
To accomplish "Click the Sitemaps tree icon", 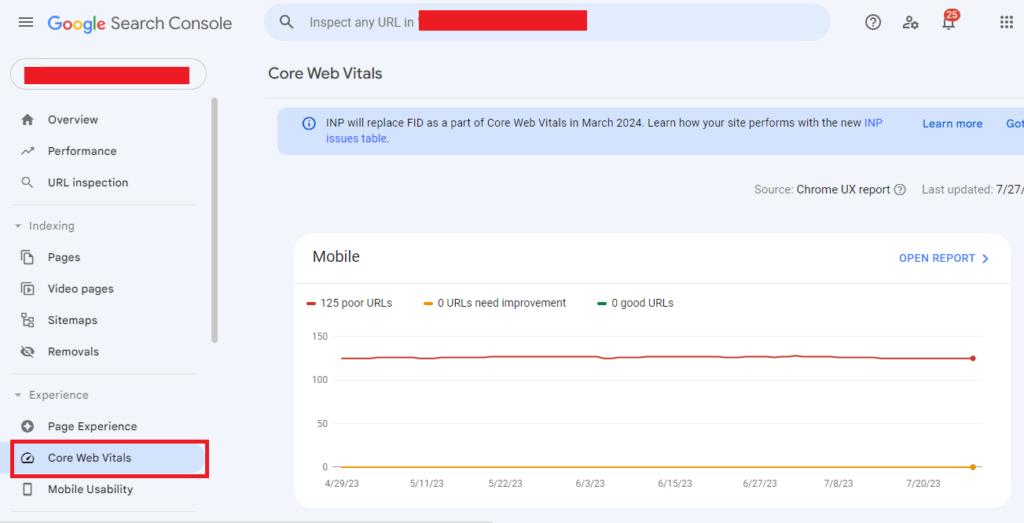I will point(27,320).
